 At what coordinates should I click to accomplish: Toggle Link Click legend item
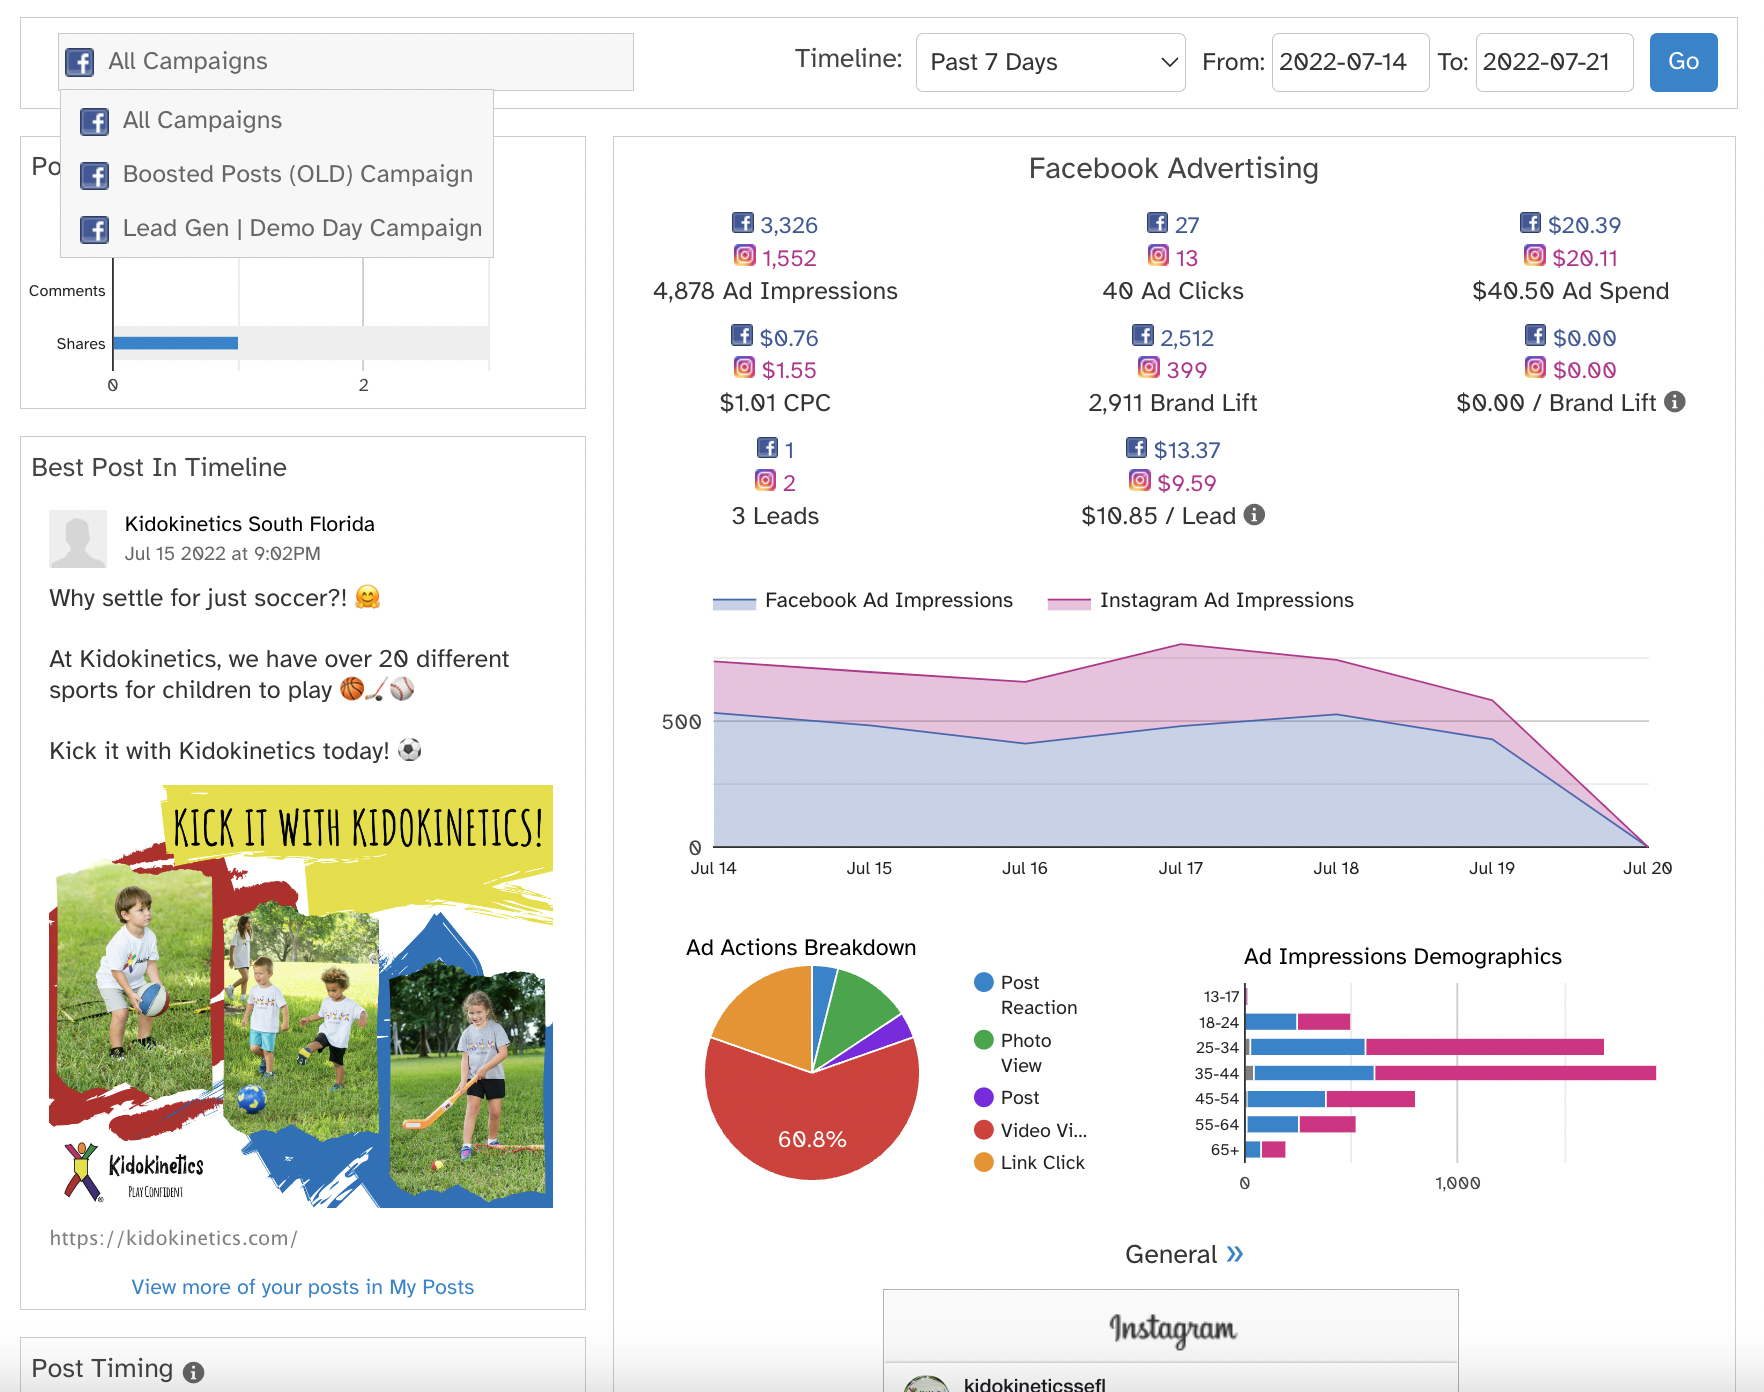[x=1029, y=1163]
